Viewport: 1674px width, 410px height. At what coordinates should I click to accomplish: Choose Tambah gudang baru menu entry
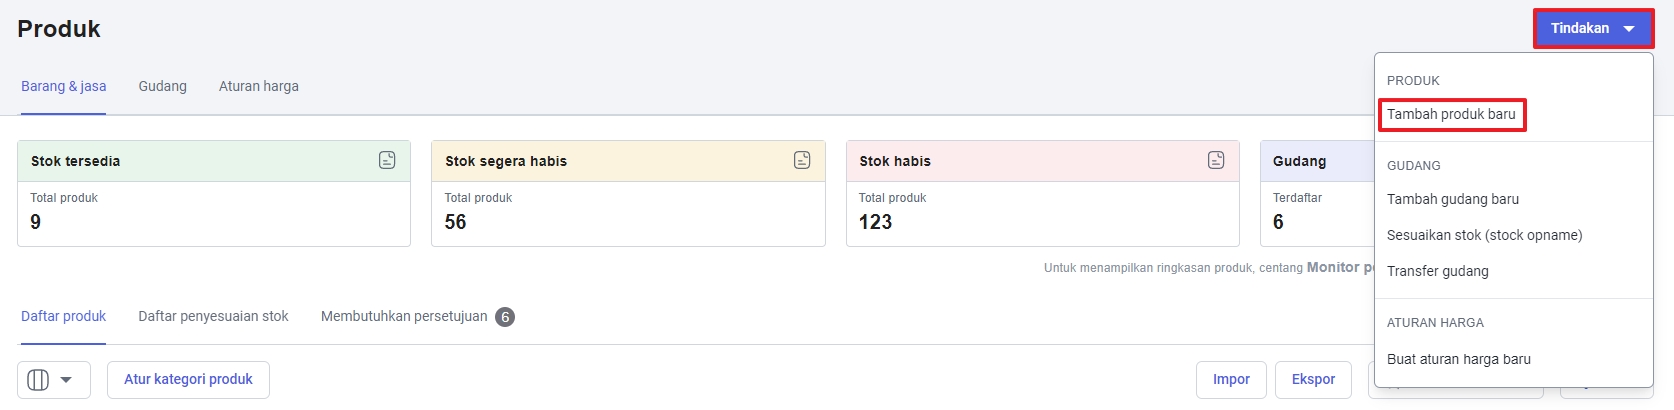tap(1452, 199)
